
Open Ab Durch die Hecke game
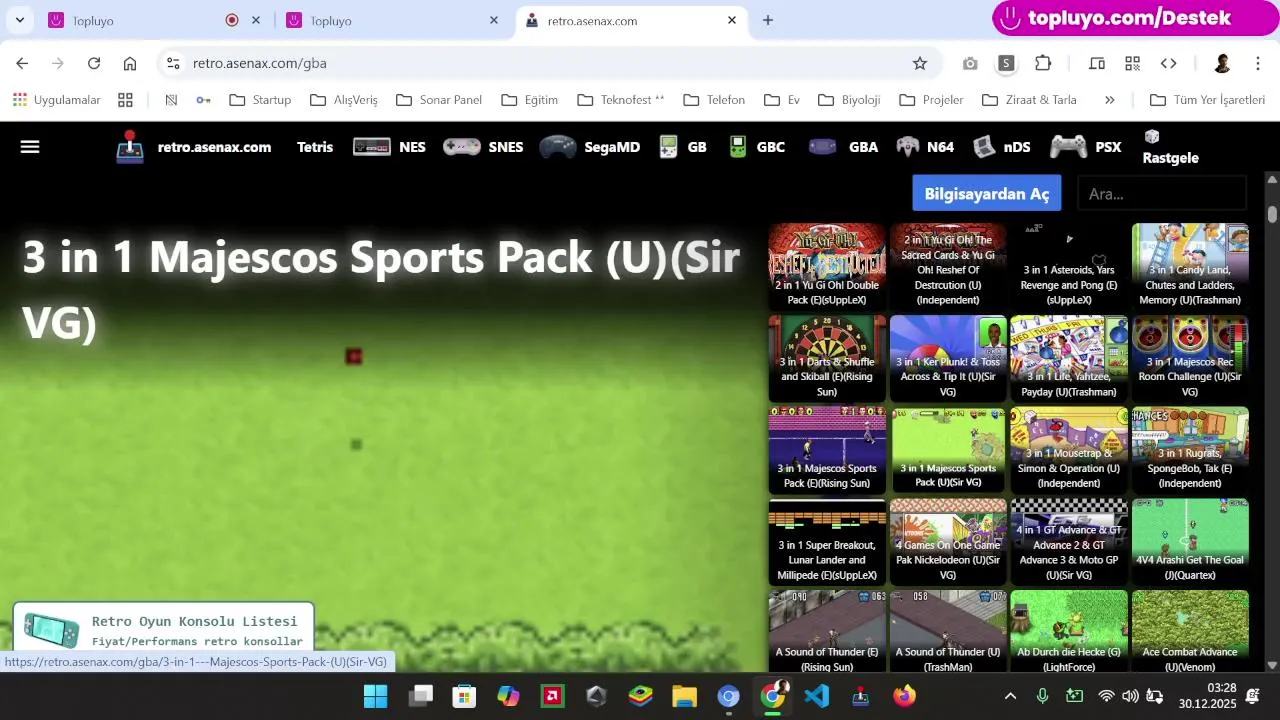click(1069, 631)
